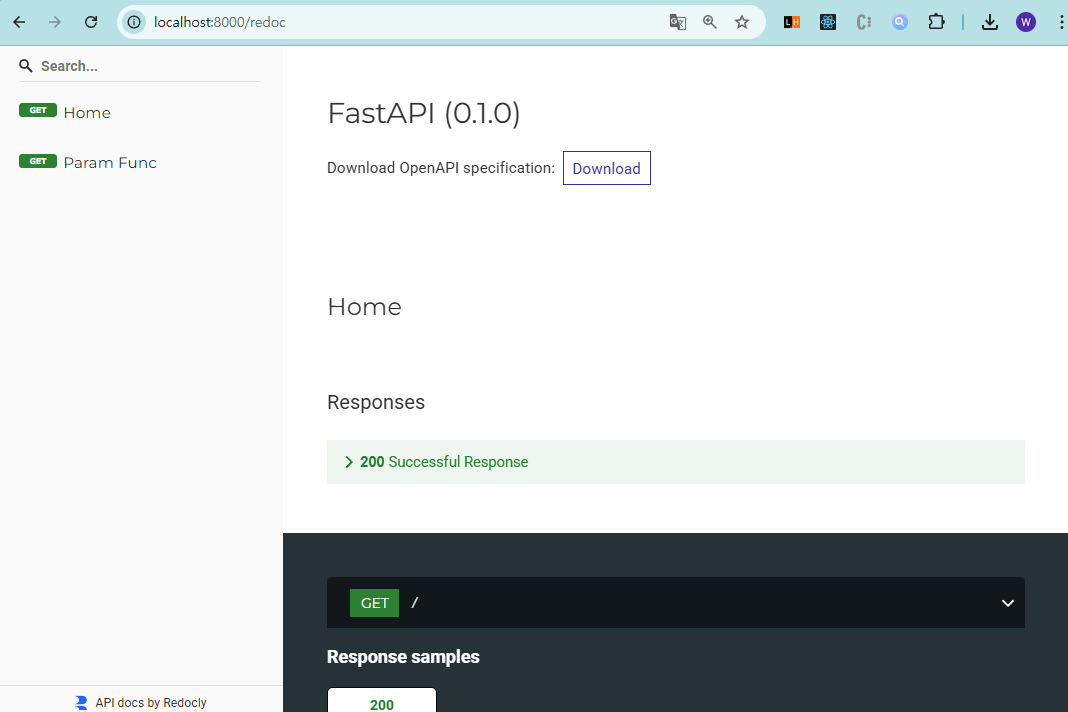
Task: Click the green GET label in endpoint bar
Action: pos(374,603)
